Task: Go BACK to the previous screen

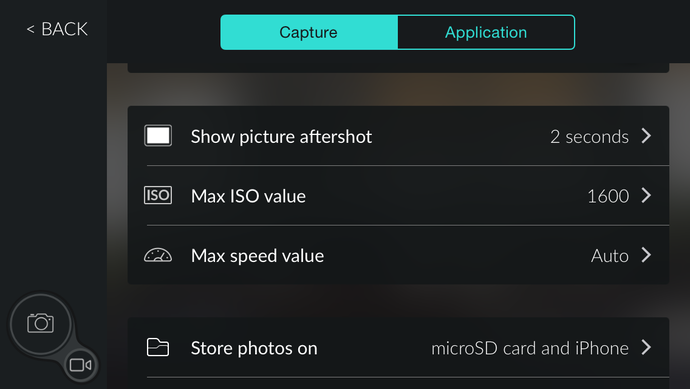Action: click(x=57, y=29)
